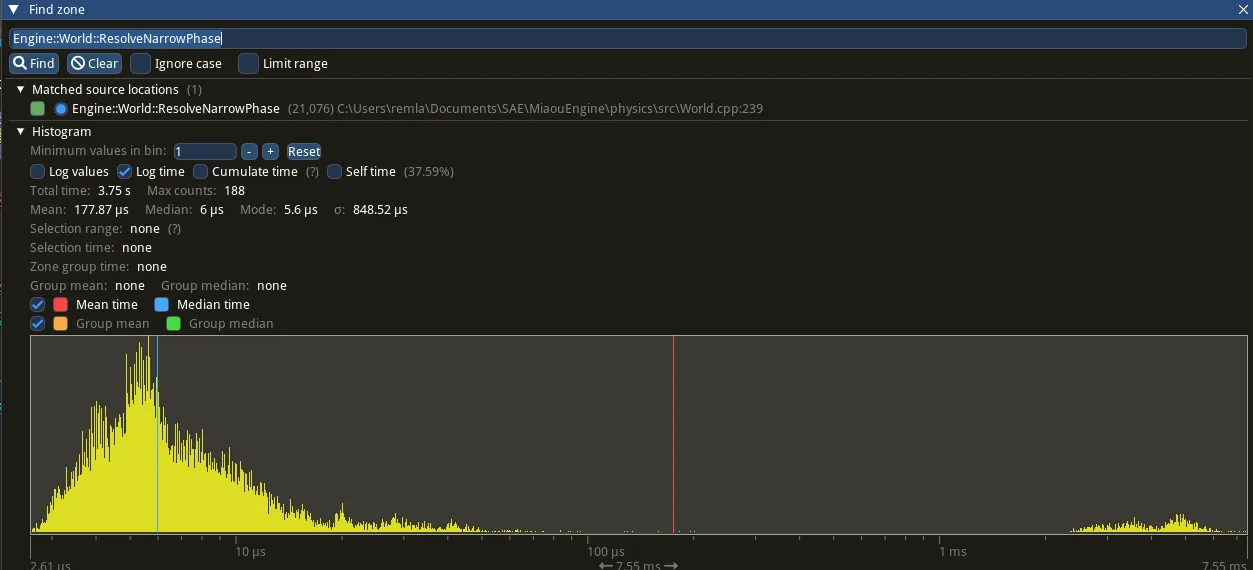Image resolution: width=1253 pixels, height=570 pixels.
Task: Collapse the Find zone window triangle
Action: pos(14,9)
